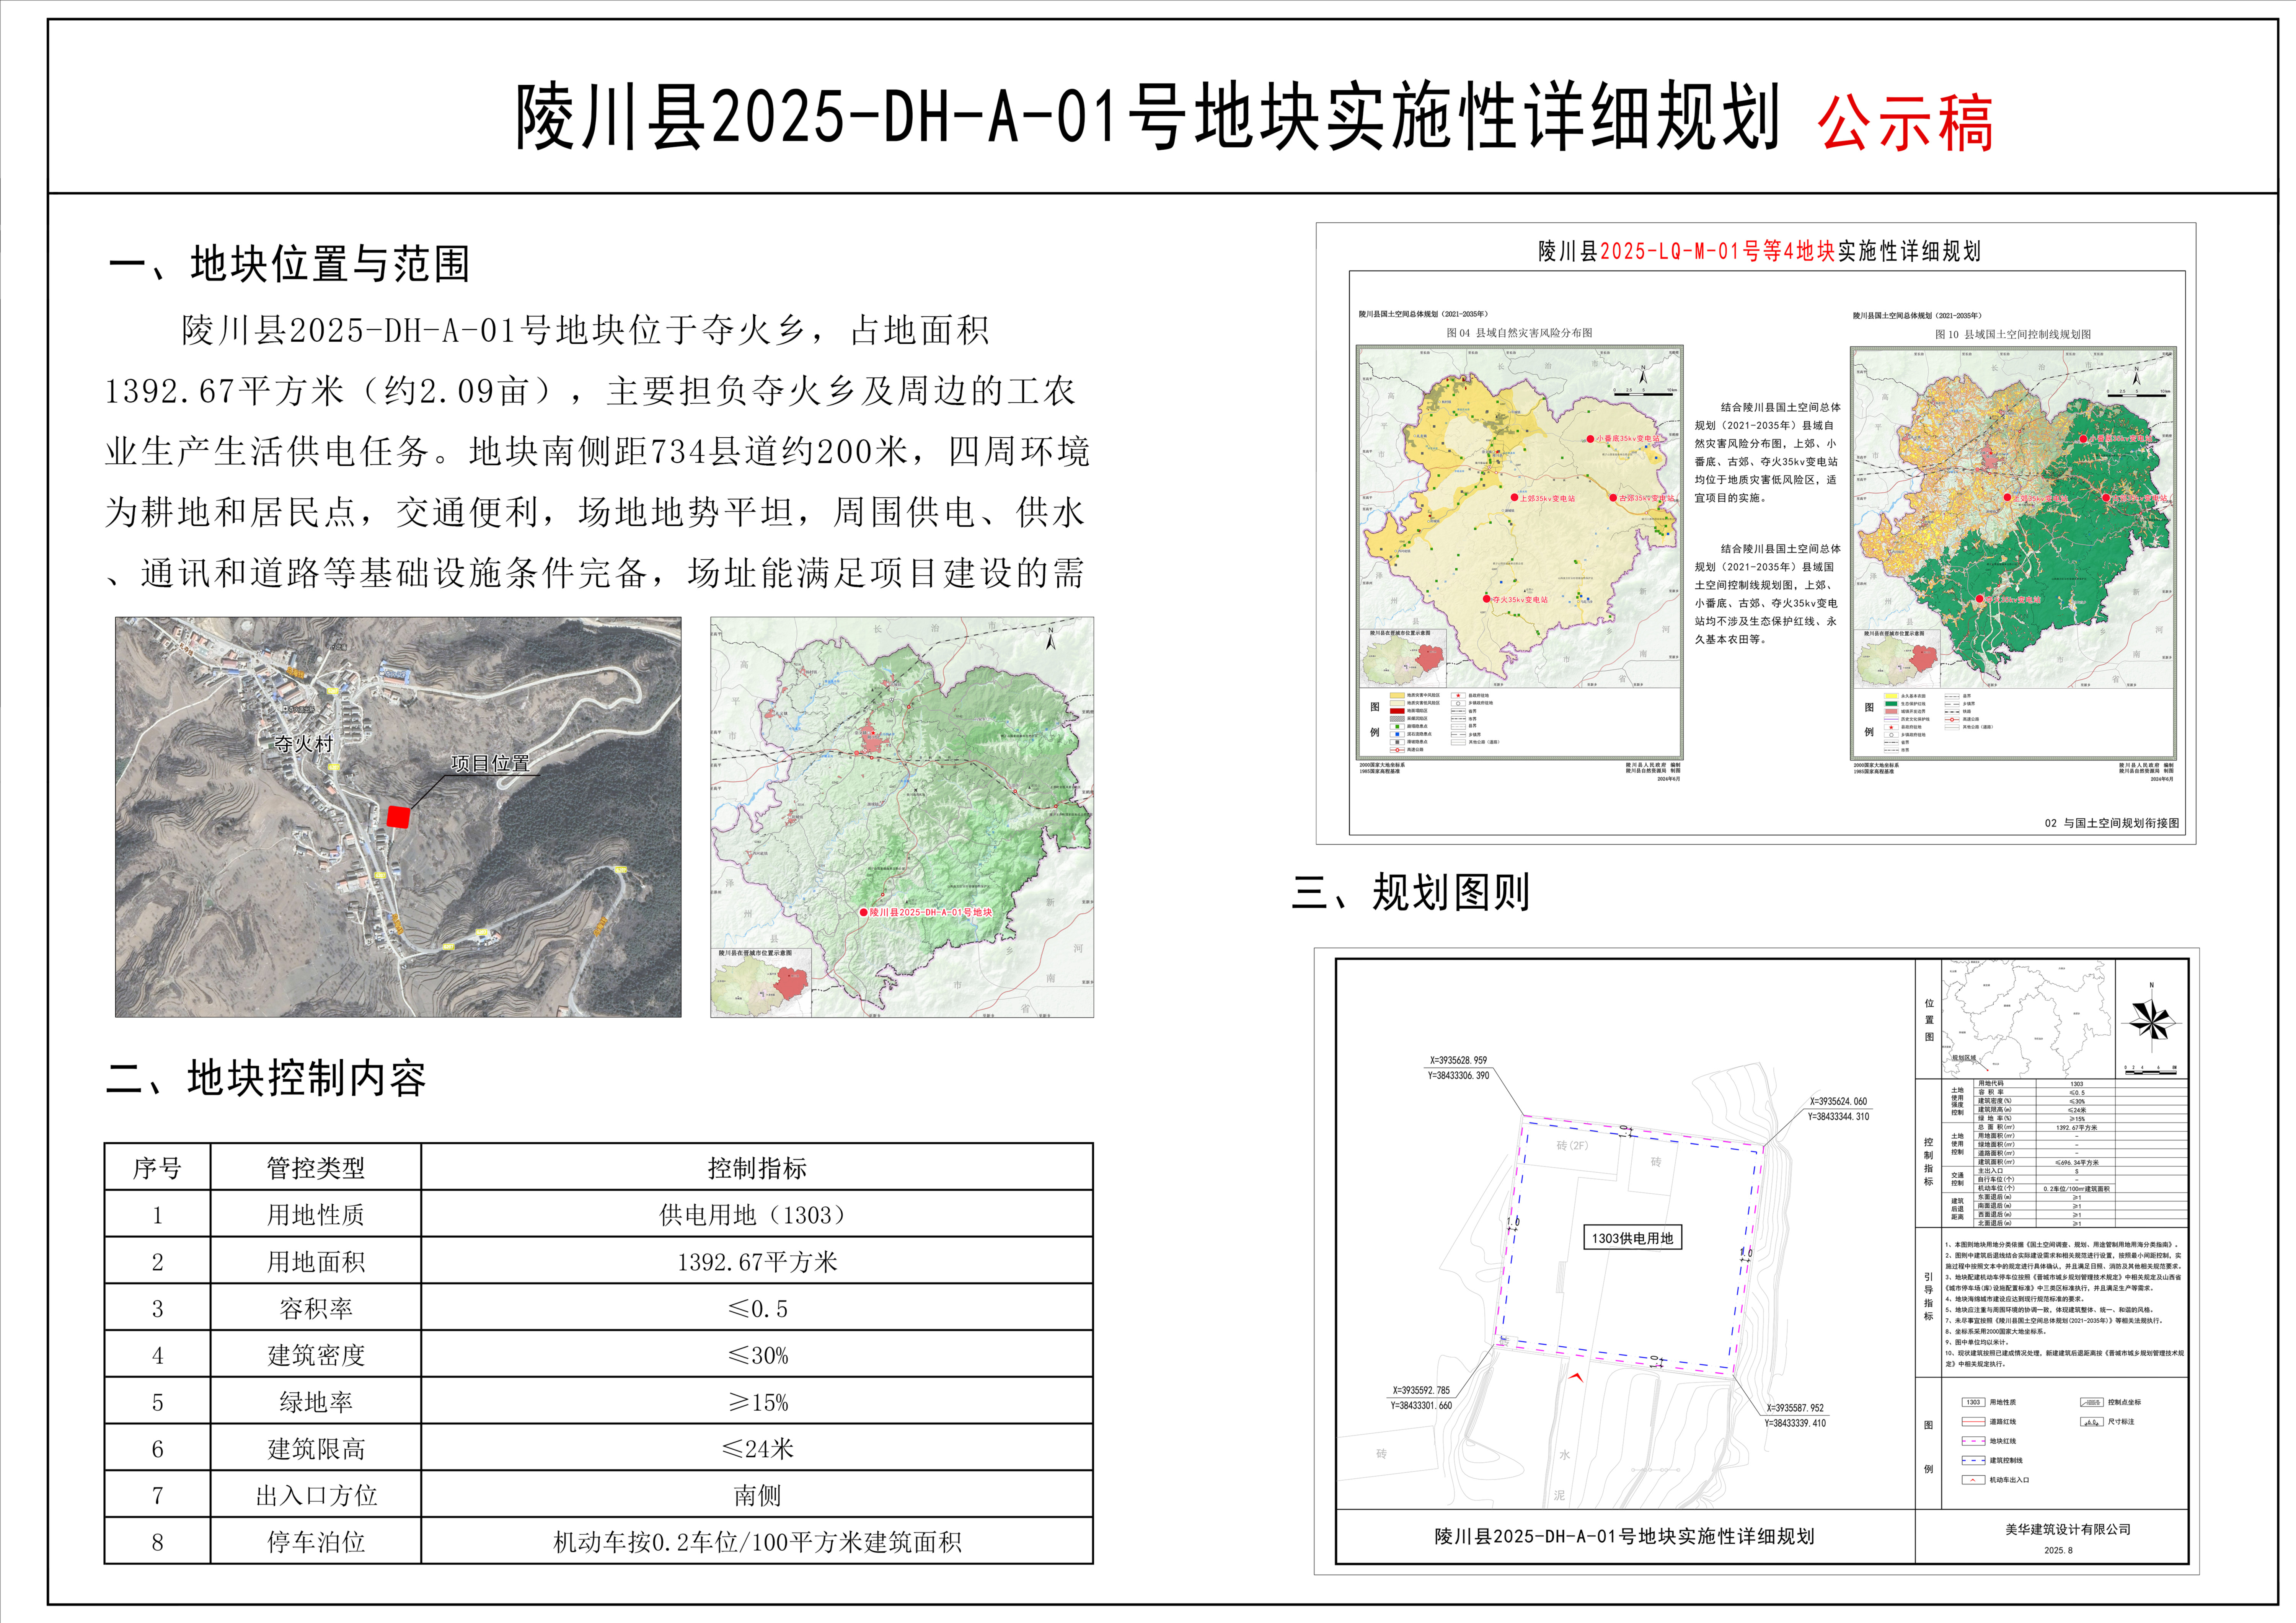Viewport: 2296px width, 1623px height.
Task: Click the scale bar under the compass rose
Action: [x=2151, y=1070]
